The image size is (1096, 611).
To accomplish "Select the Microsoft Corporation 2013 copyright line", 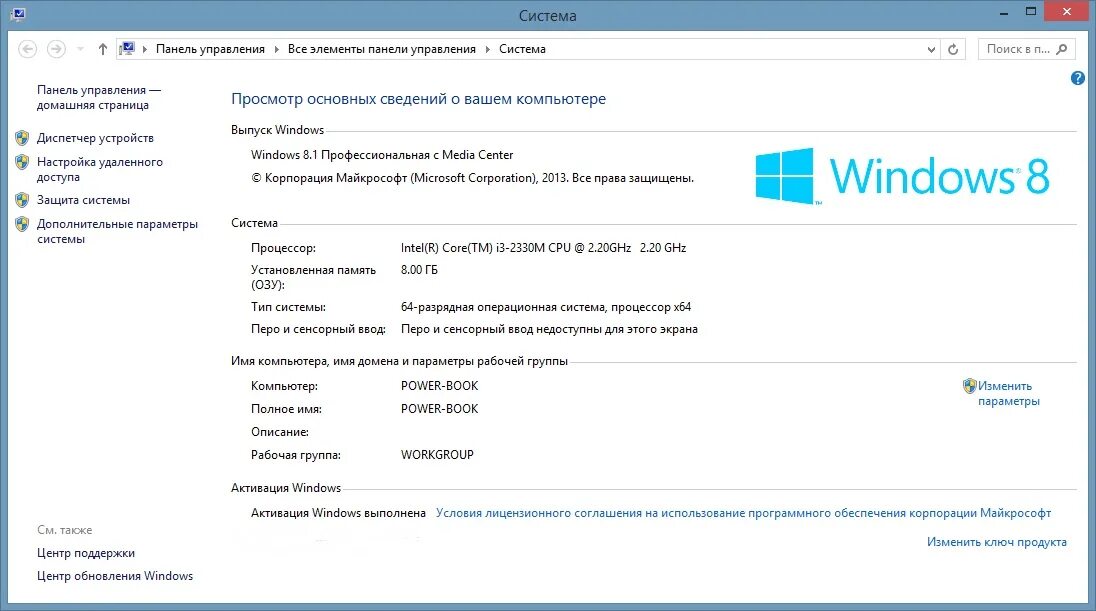I will coord(473,178).
